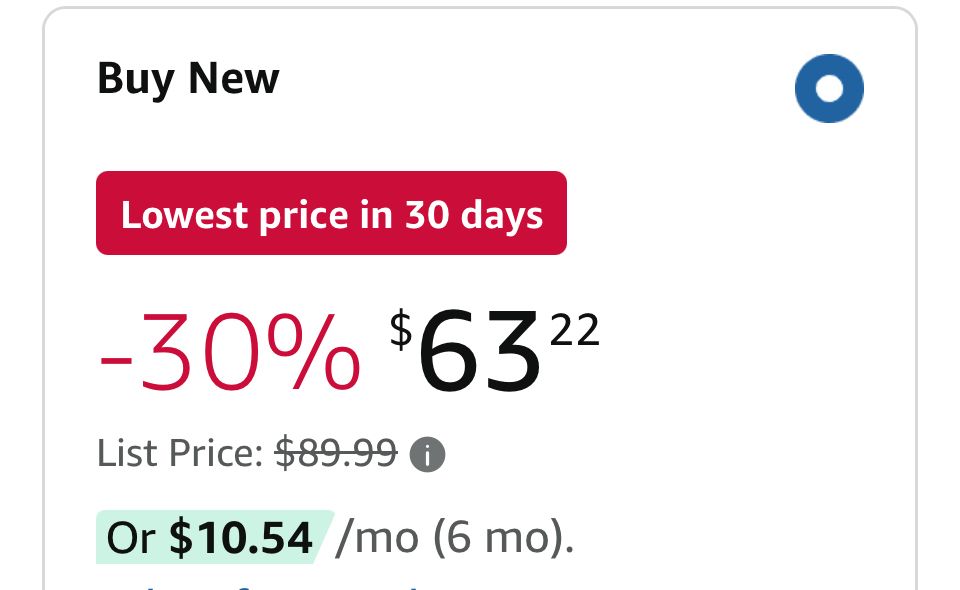
Task: Click the Lowest price in 30 days badge
Action: coord(331,213)
